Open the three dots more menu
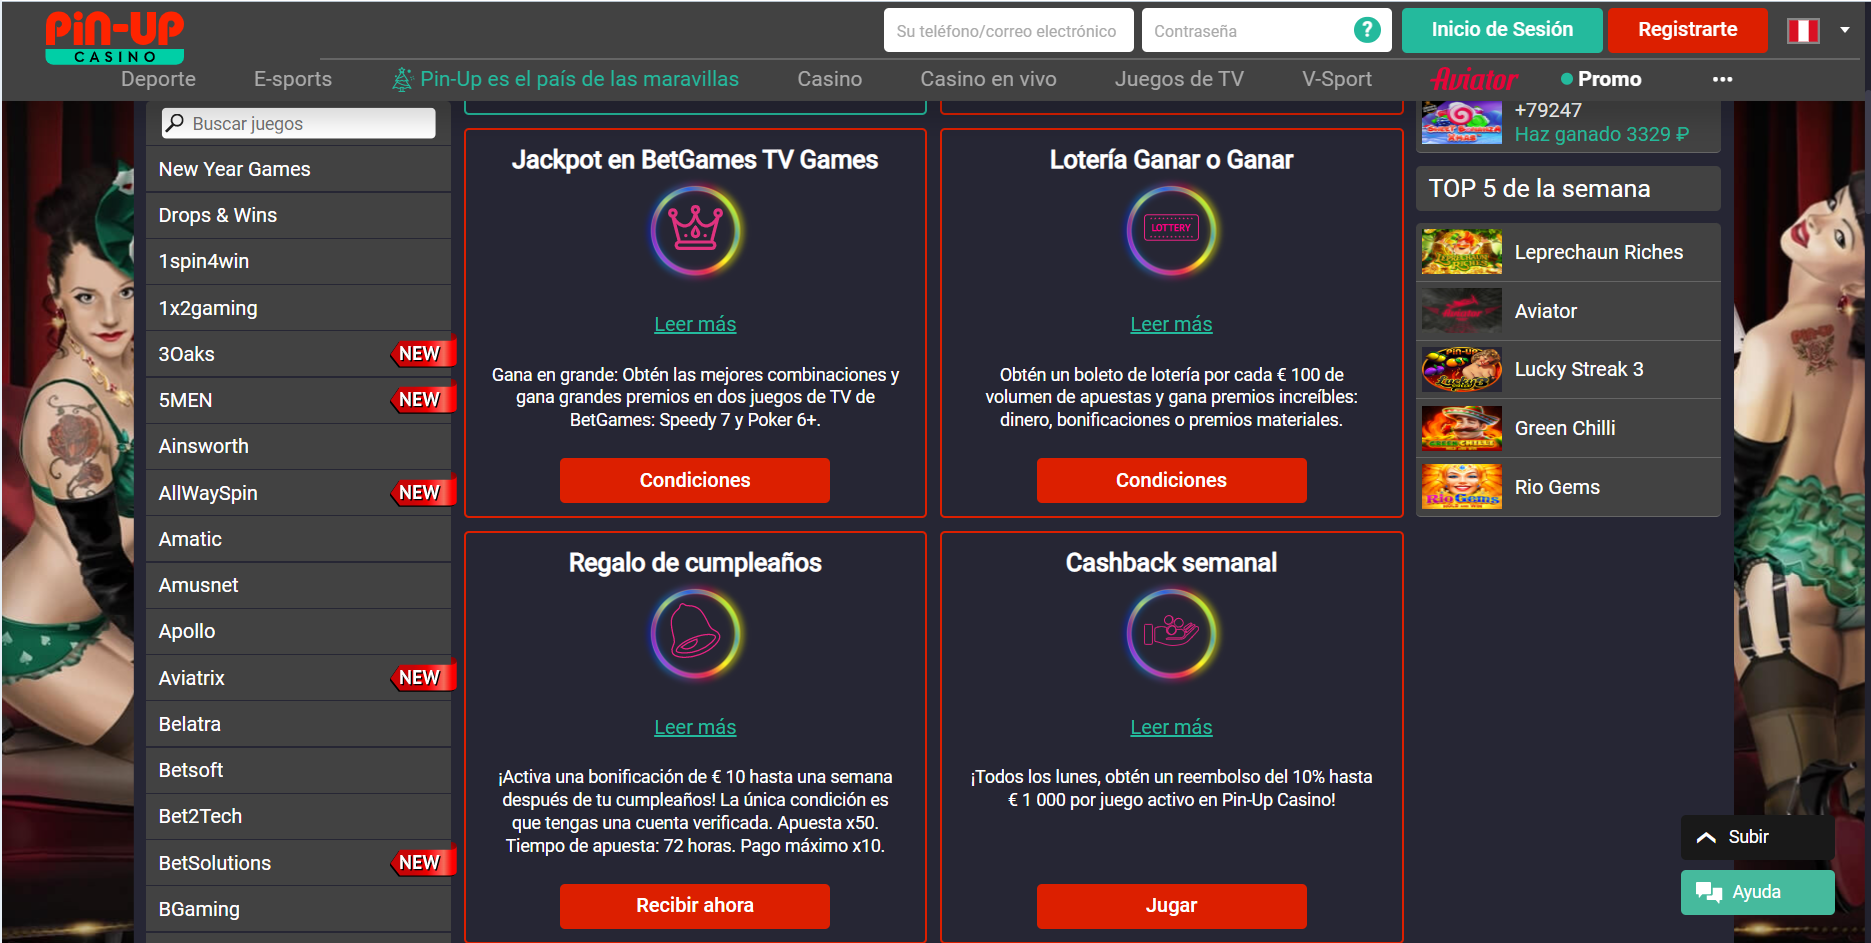 click(x=1722, y=79)
